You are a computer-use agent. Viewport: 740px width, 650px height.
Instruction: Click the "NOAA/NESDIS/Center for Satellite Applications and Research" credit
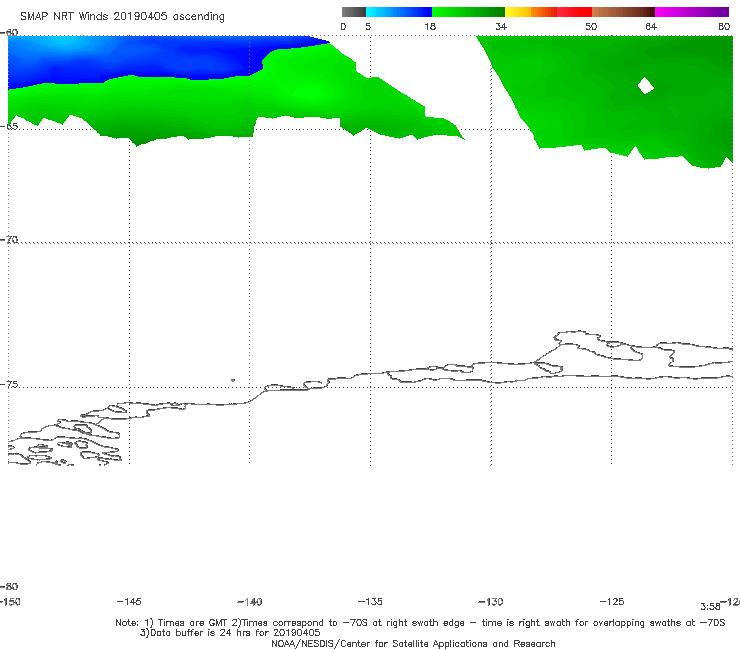pos(413,644)
